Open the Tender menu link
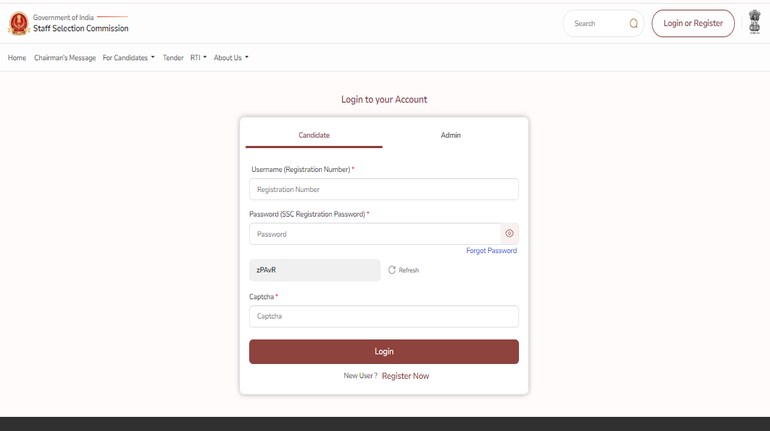The width and height of the screenshot is (770, 431). tap(173, 58)
